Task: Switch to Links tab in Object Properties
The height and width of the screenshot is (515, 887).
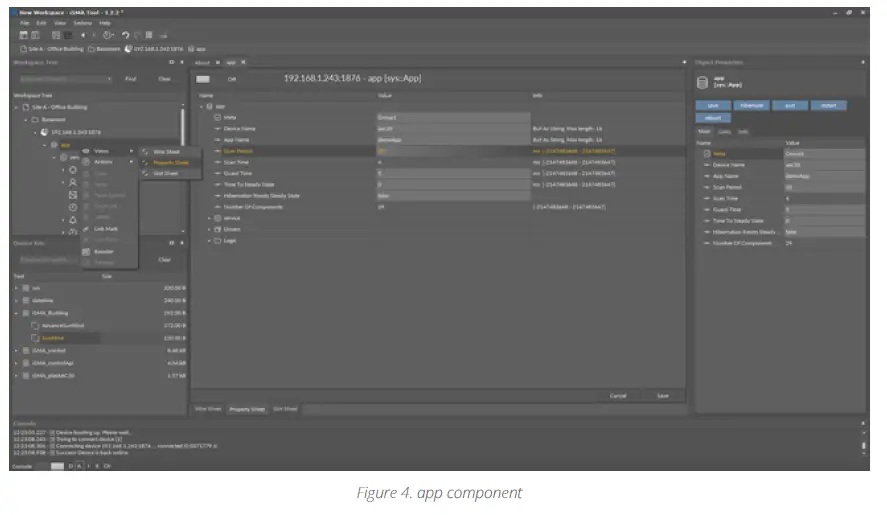Action: [724, 131]
